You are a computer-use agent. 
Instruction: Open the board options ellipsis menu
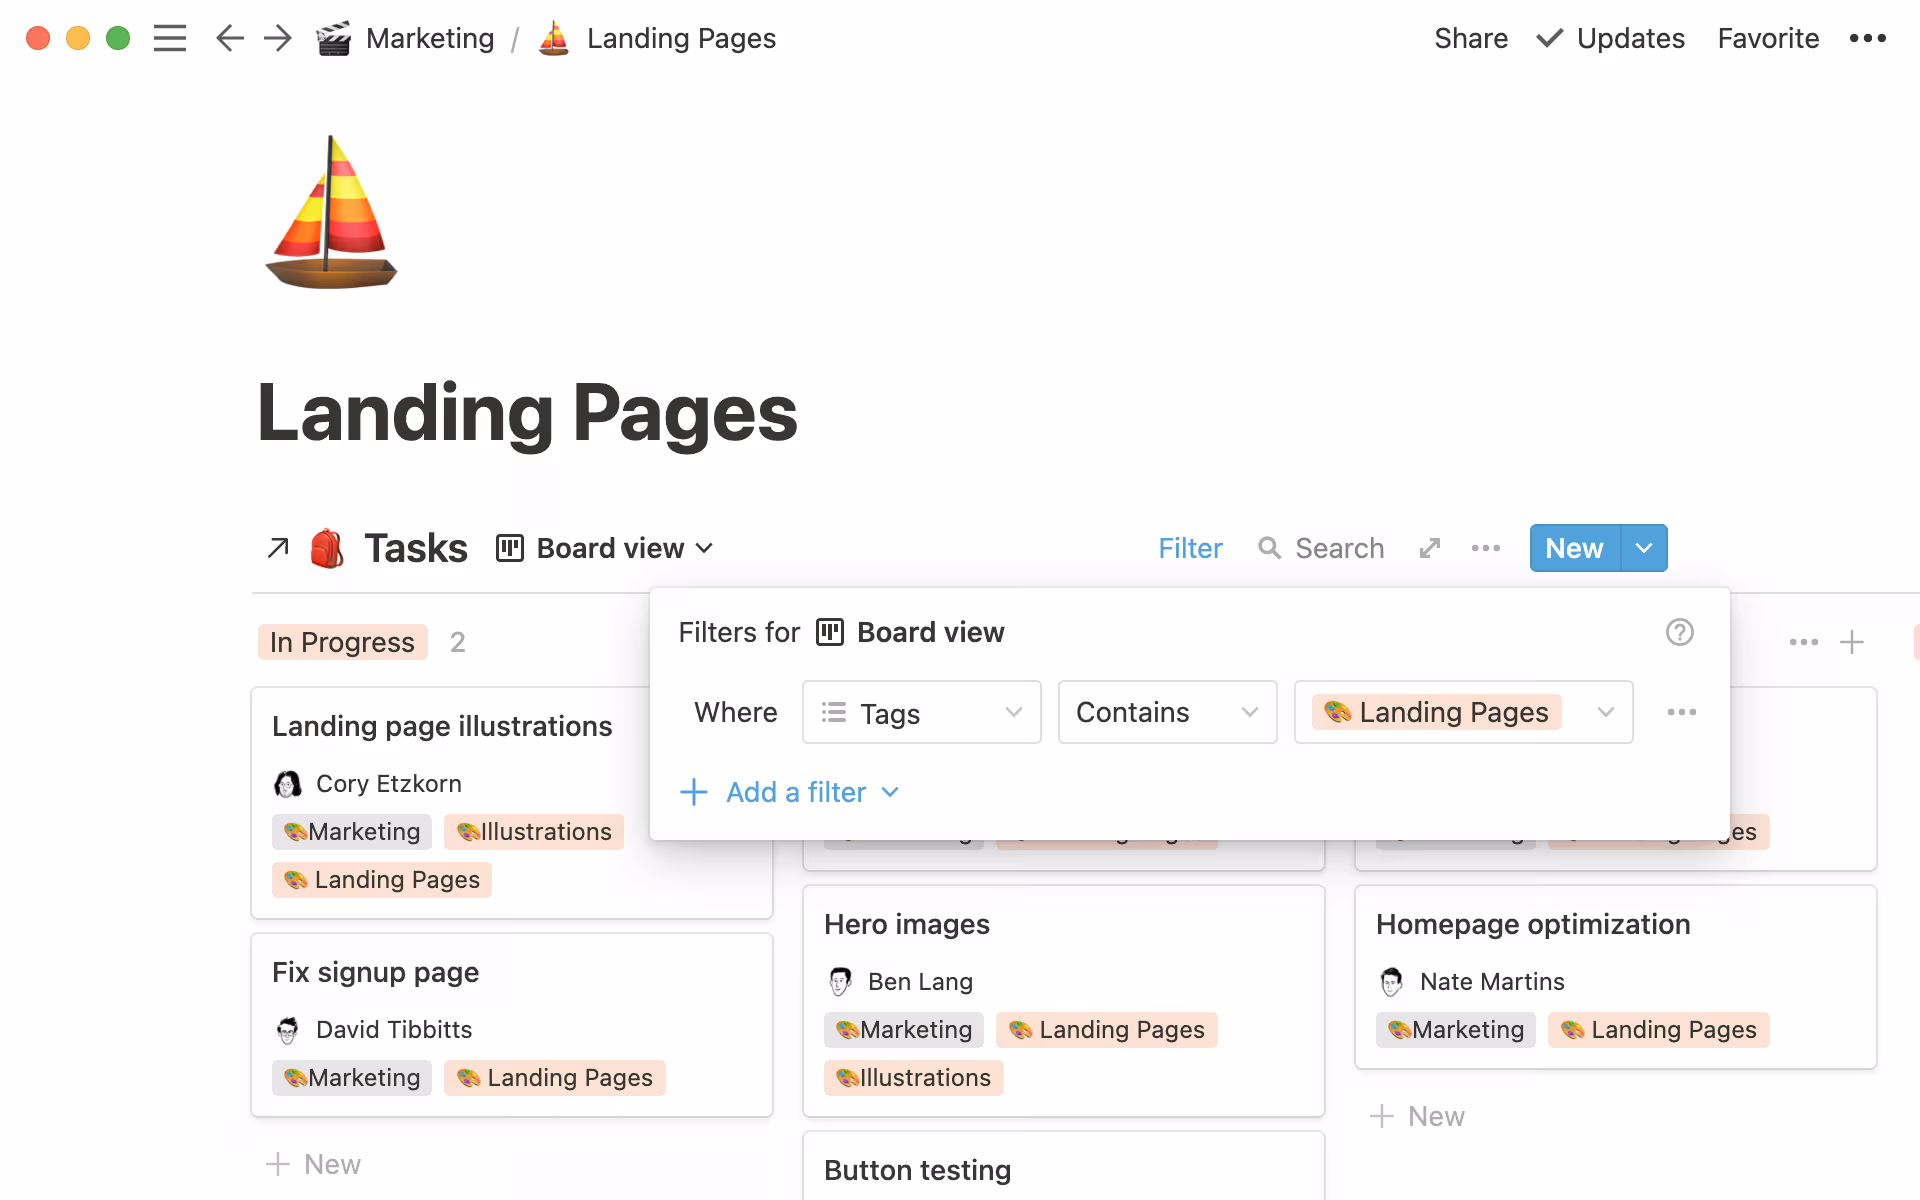(1486, 548)
